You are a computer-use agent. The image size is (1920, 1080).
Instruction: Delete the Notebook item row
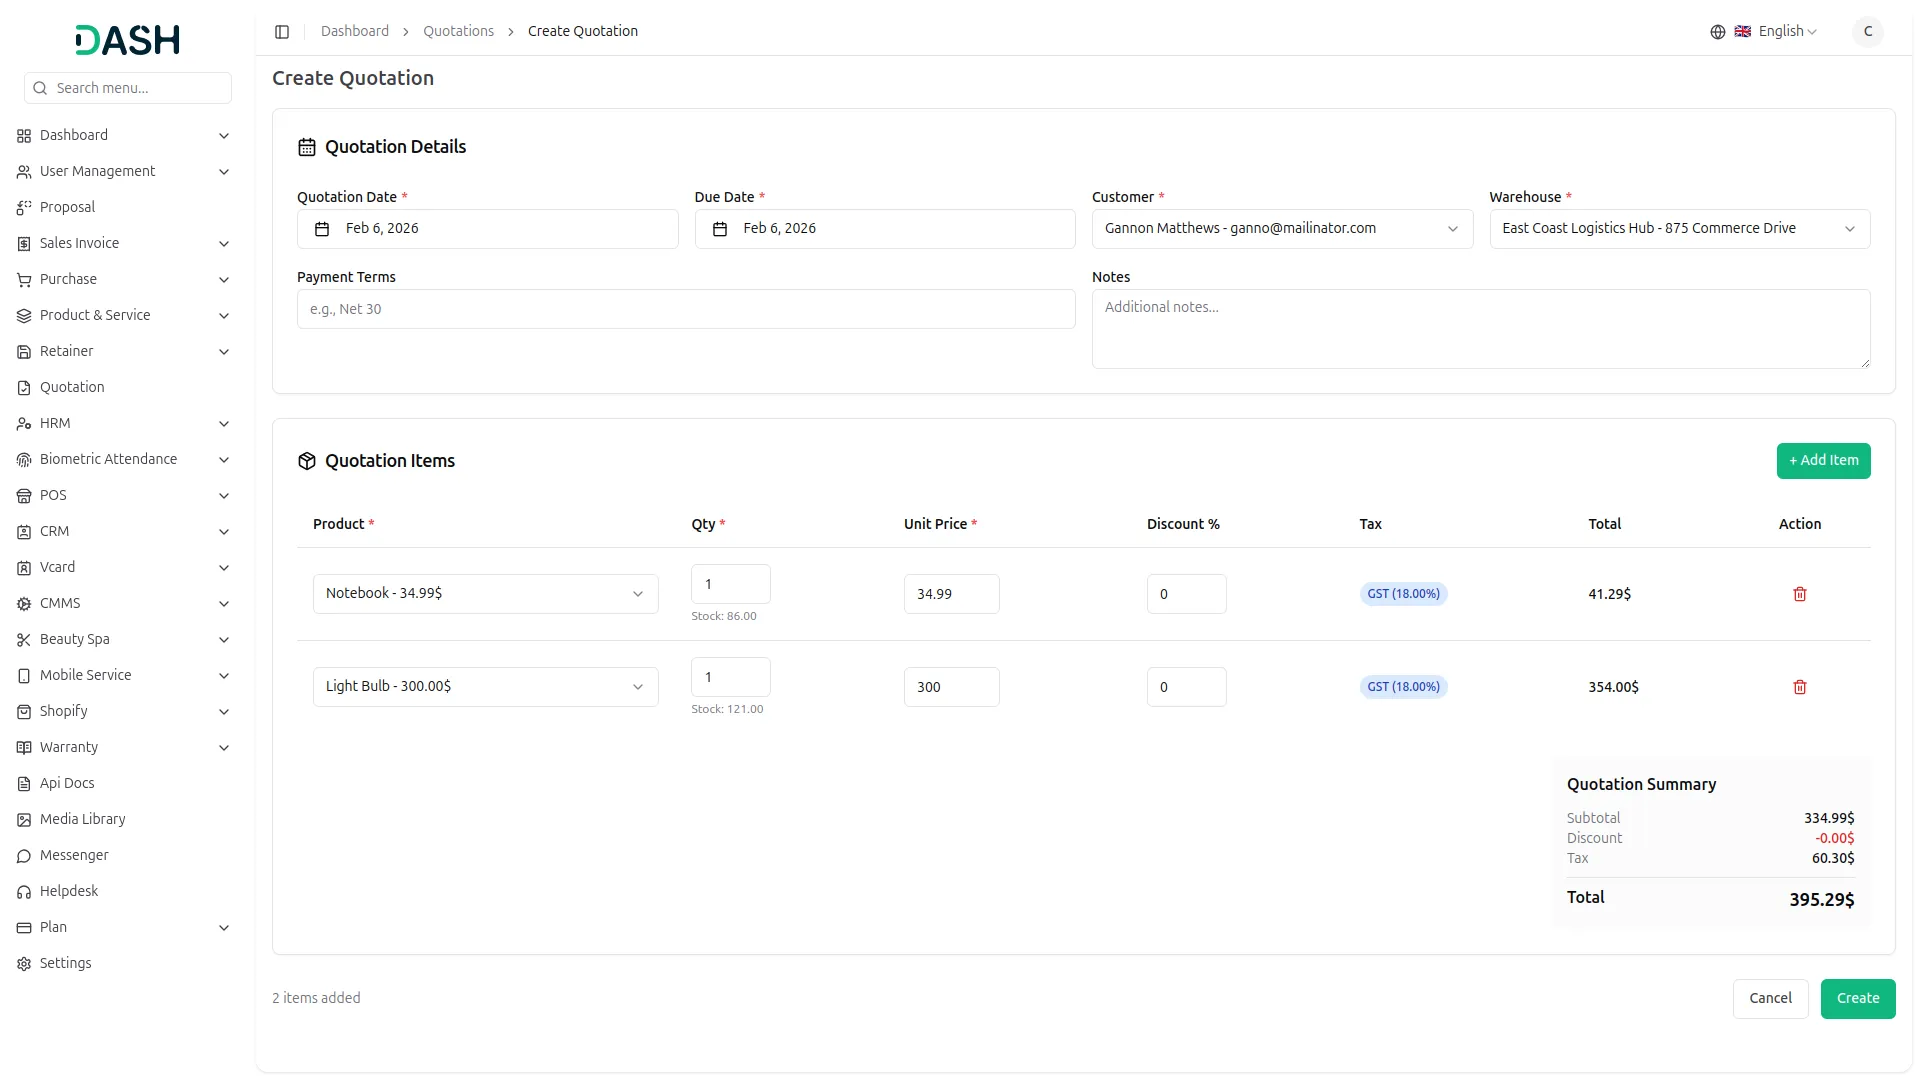click(1799, 594)
